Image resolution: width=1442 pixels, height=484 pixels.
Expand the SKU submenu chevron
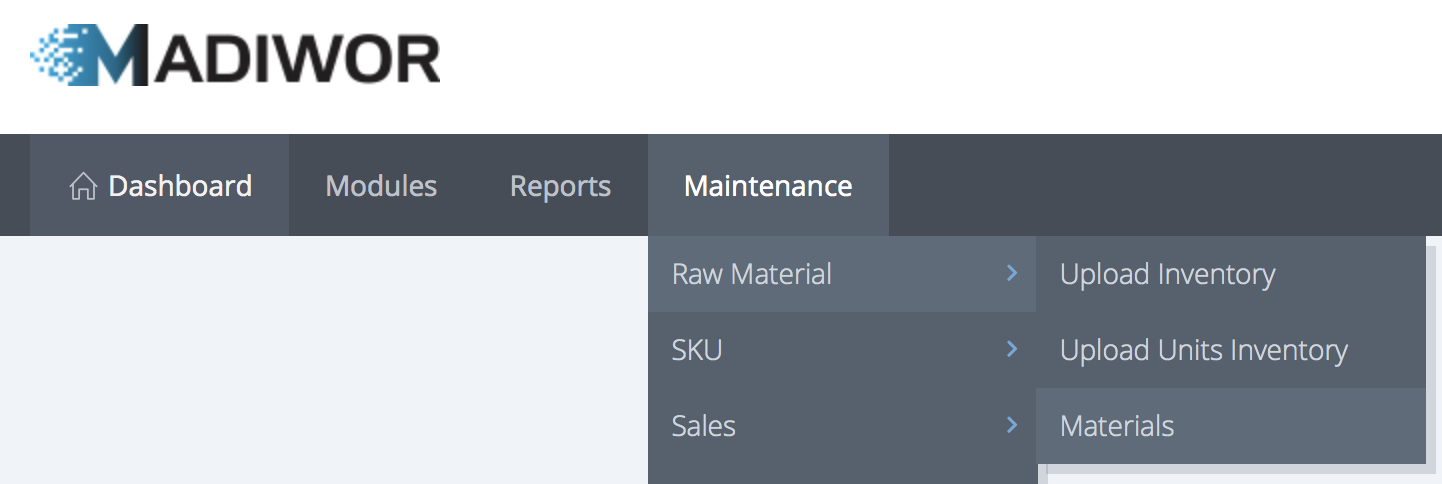click(1012, 349)
